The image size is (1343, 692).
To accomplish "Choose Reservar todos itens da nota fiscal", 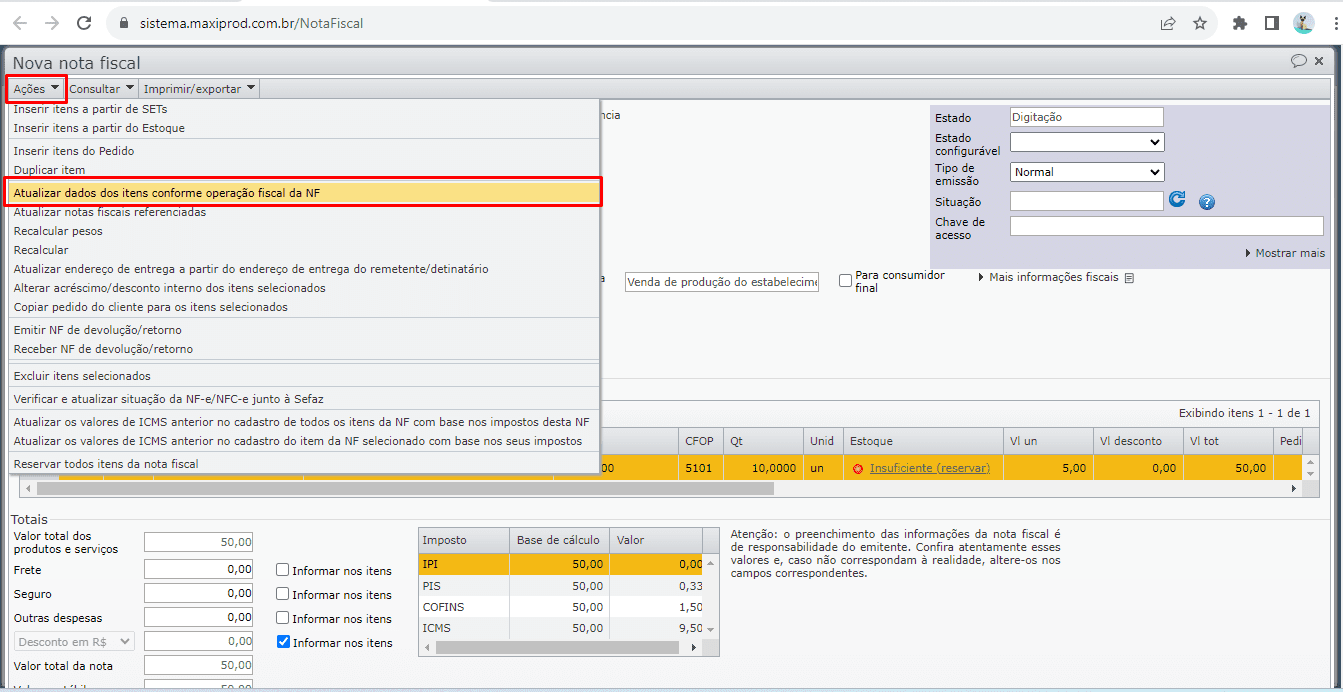I will point(106,464).
